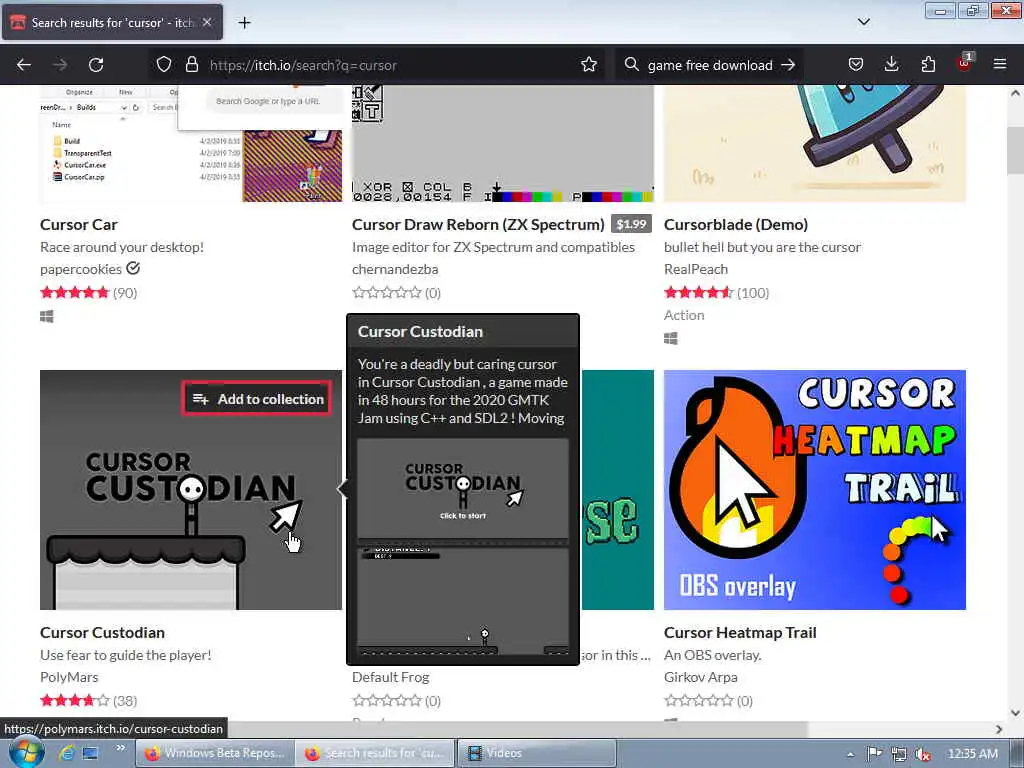Screen dimensions: 1024x768
Task: Submit the search with the arrow
Action: point(788,65)
